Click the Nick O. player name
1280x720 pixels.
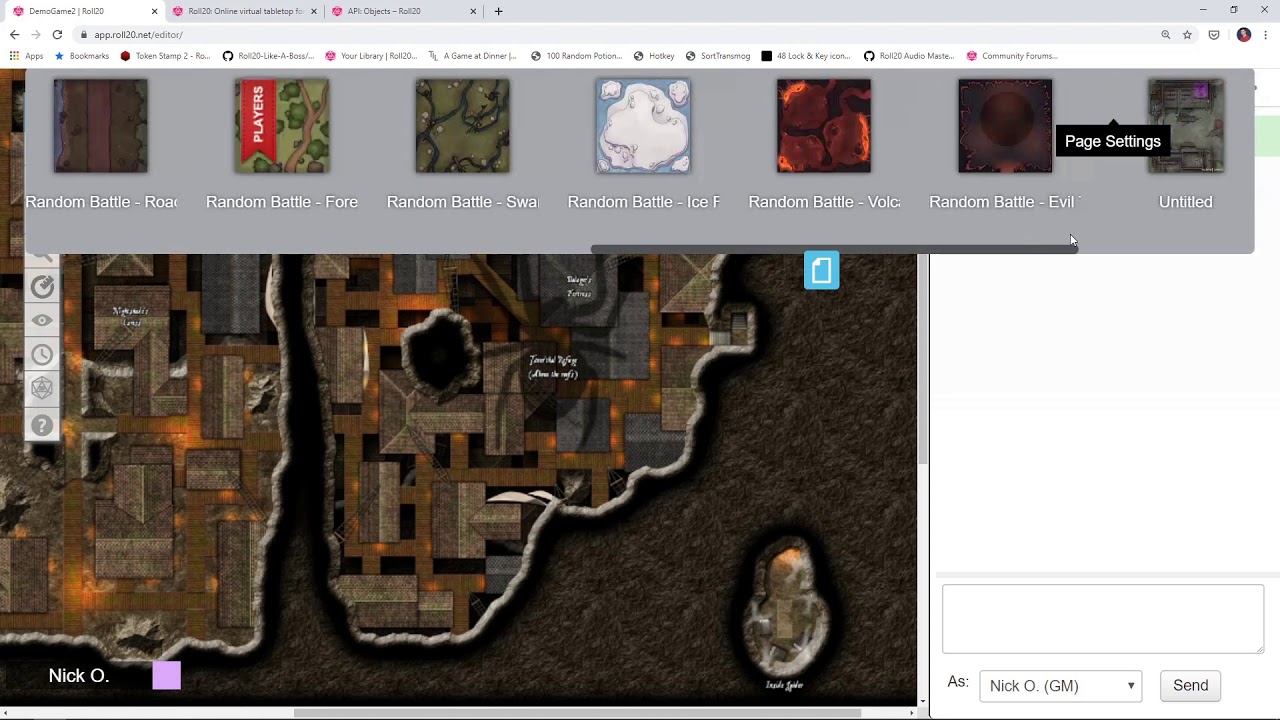[x=79, y=676]
